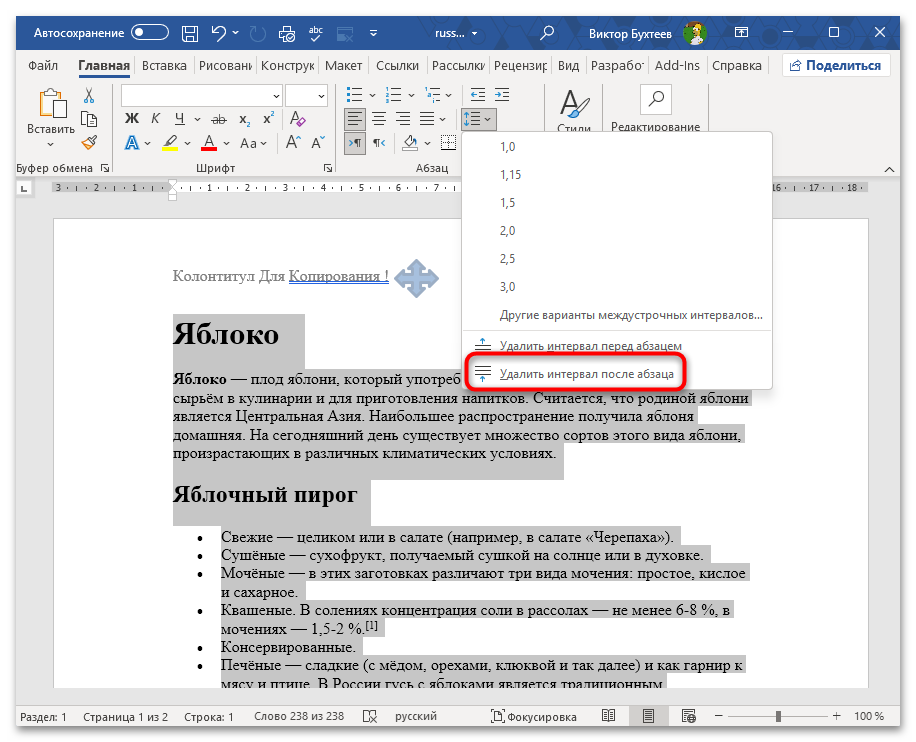This screenshot has width=916, height=742.
Task: Click the 100 % zoom level
Action: [x=869, y=716]
